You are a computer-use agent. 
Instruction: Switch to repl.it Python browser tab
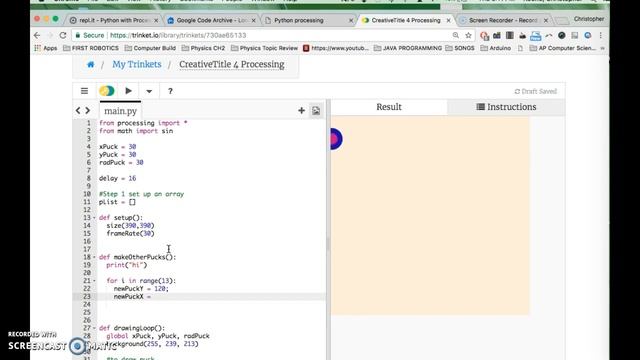[114, 20]
